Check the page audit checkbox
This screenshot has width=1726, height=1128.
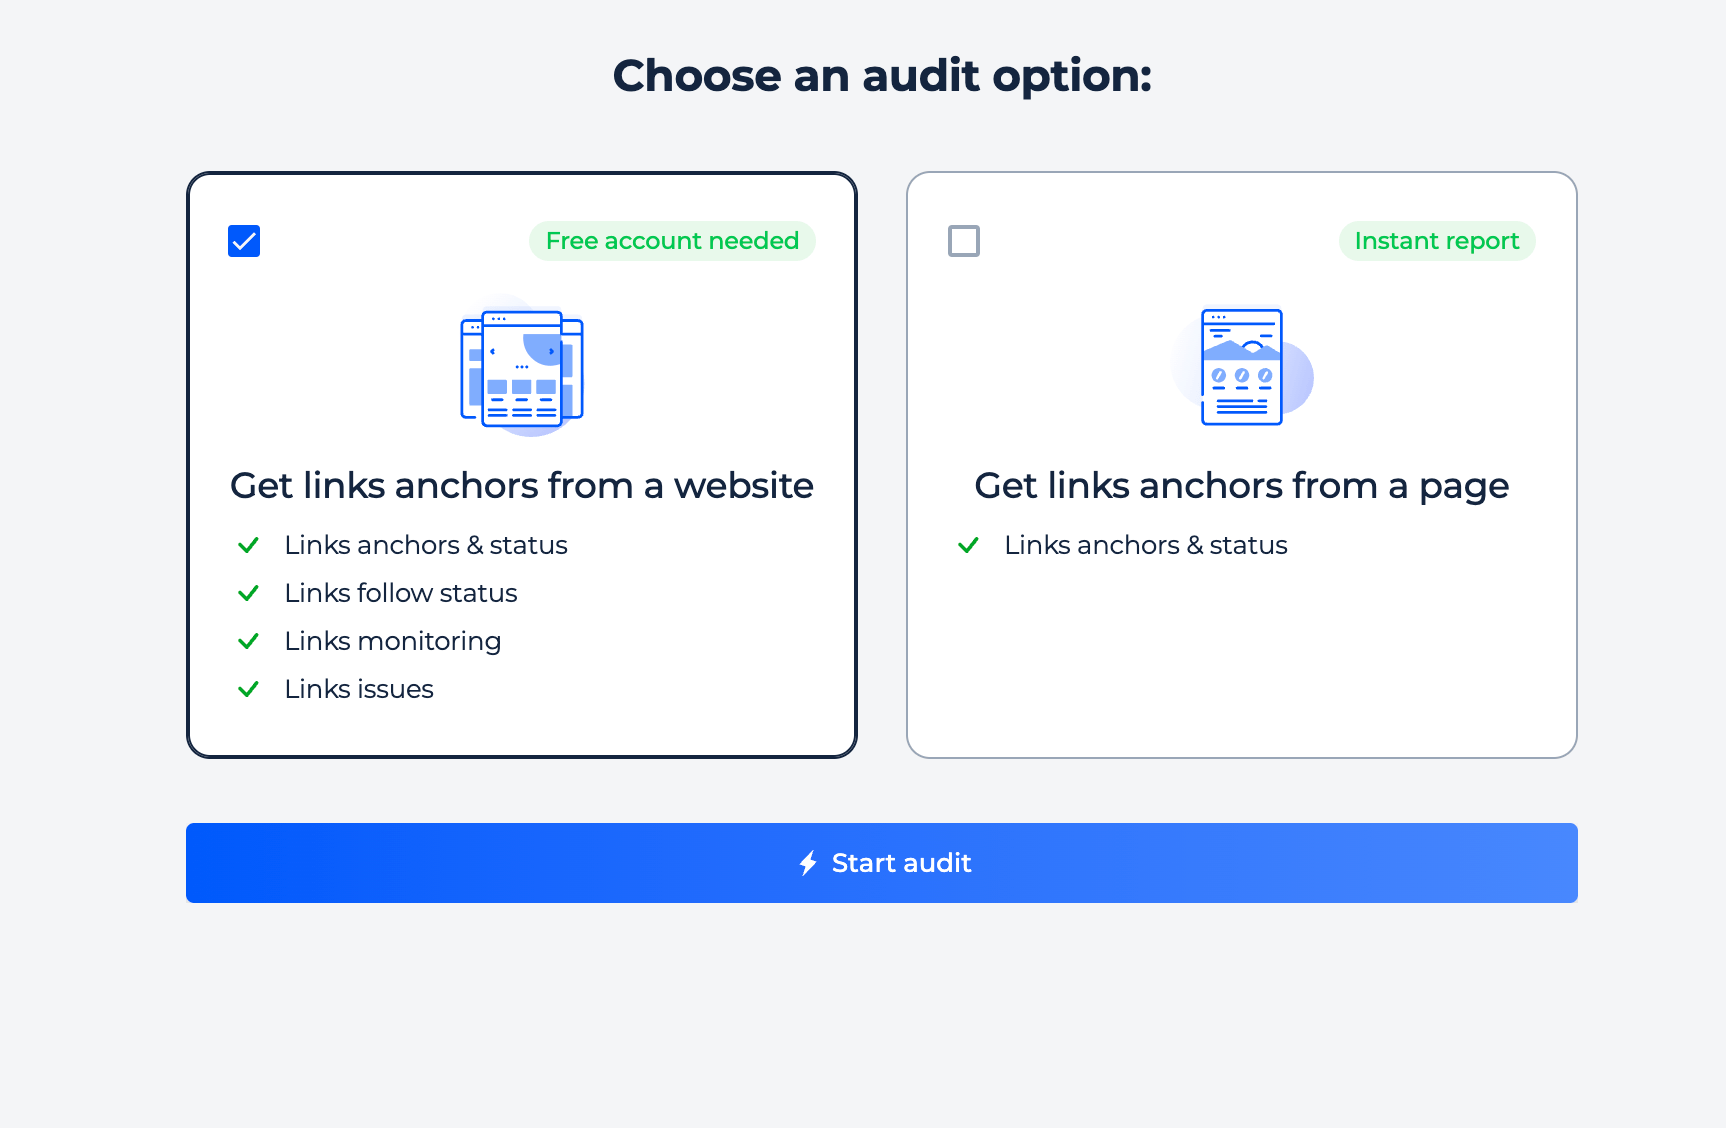pyautogui.click(x=964, y=241)
